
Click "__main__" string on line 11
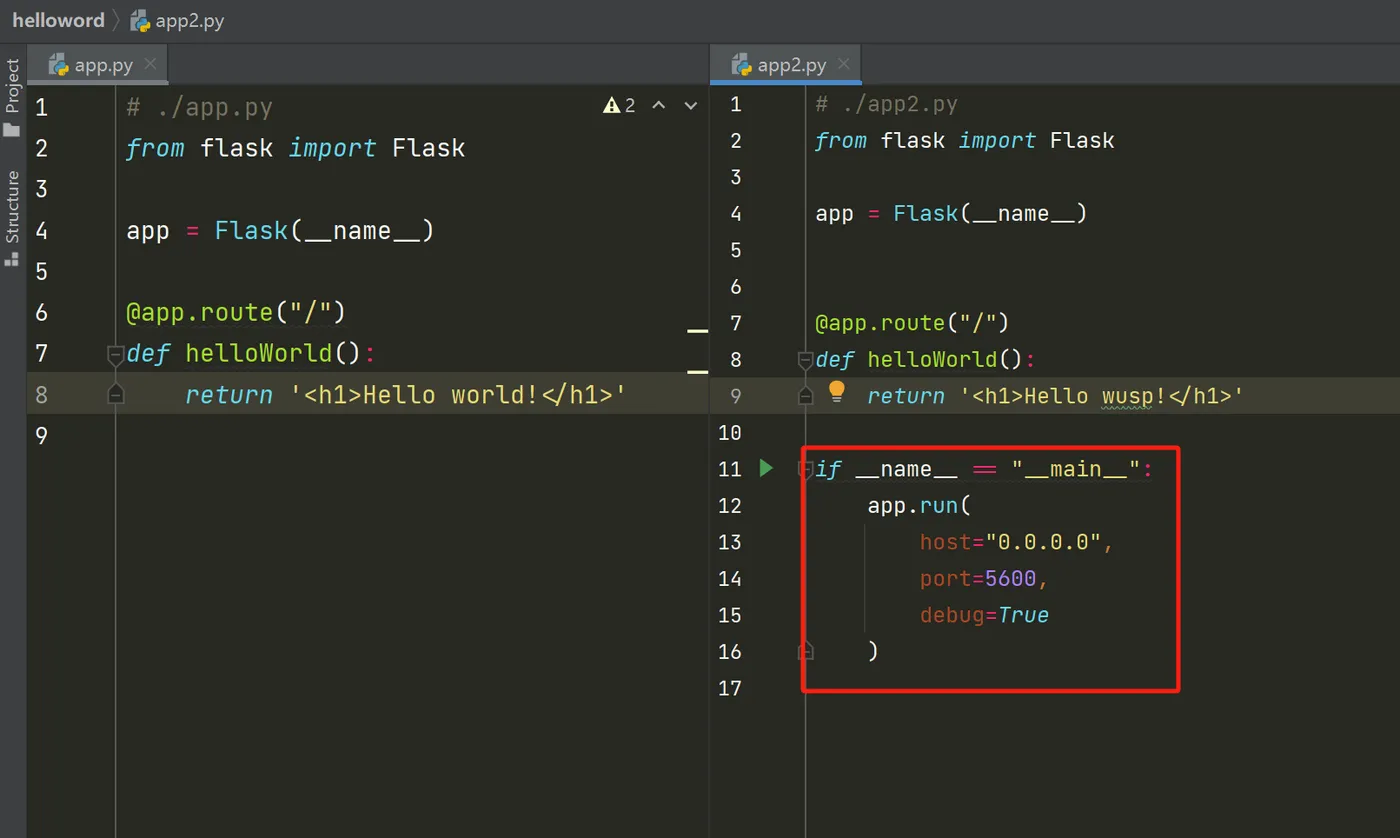1075,469
